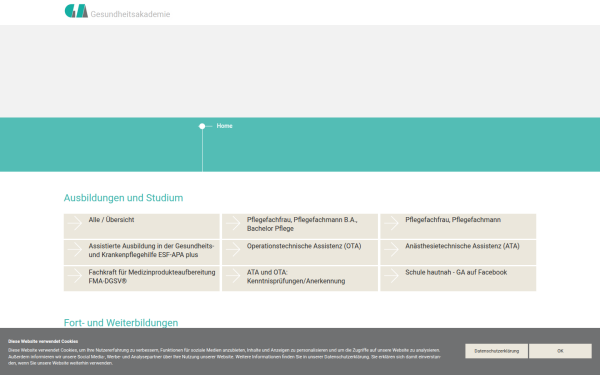
Task: Click the Ausbildungen und Studium heading
Action: 123,198
